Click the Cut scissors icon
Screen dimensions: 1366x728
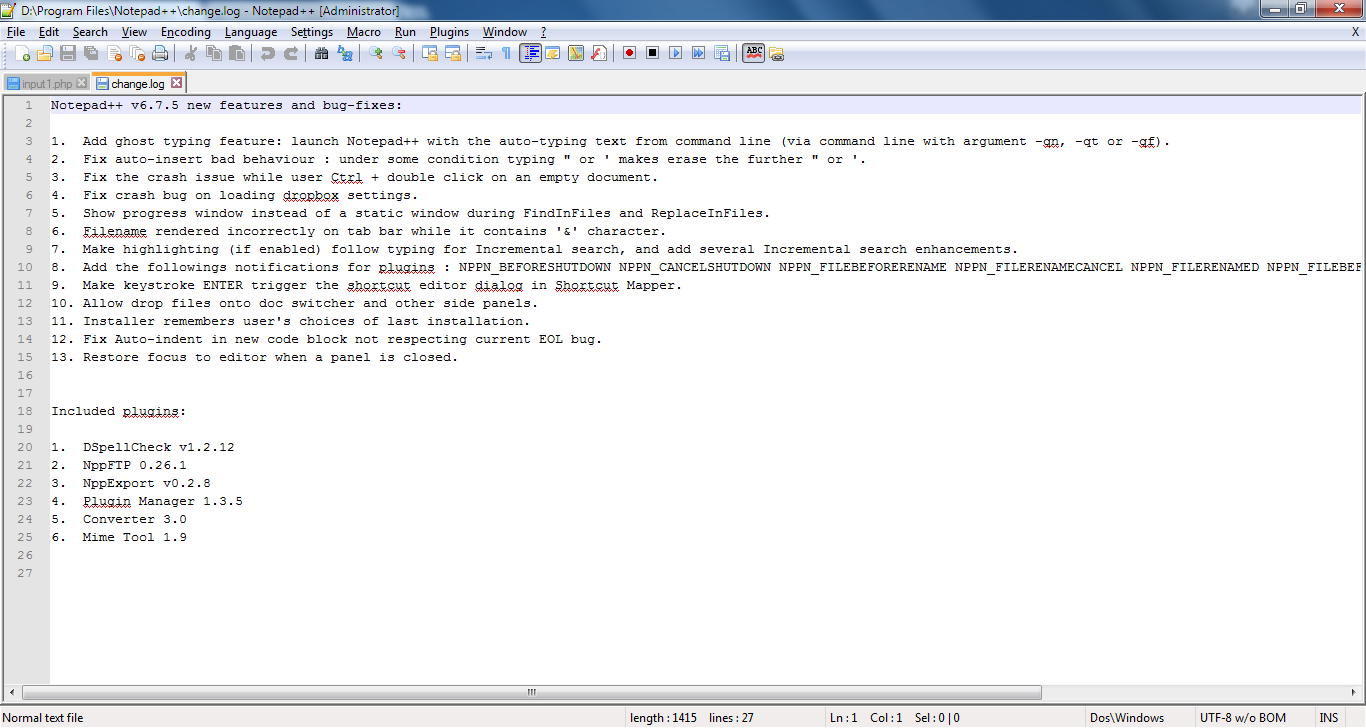tap(191, 53)
